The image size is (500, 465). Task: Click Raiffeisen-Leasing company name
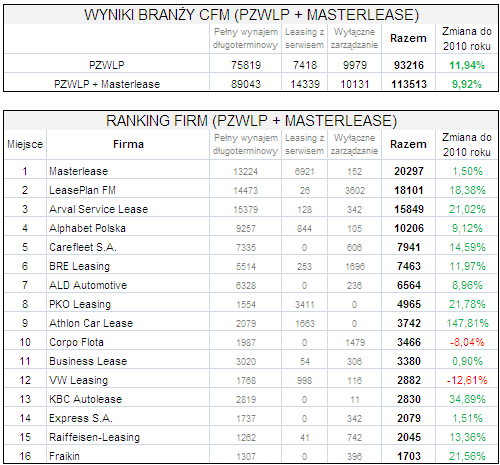[x=94, y=437]
